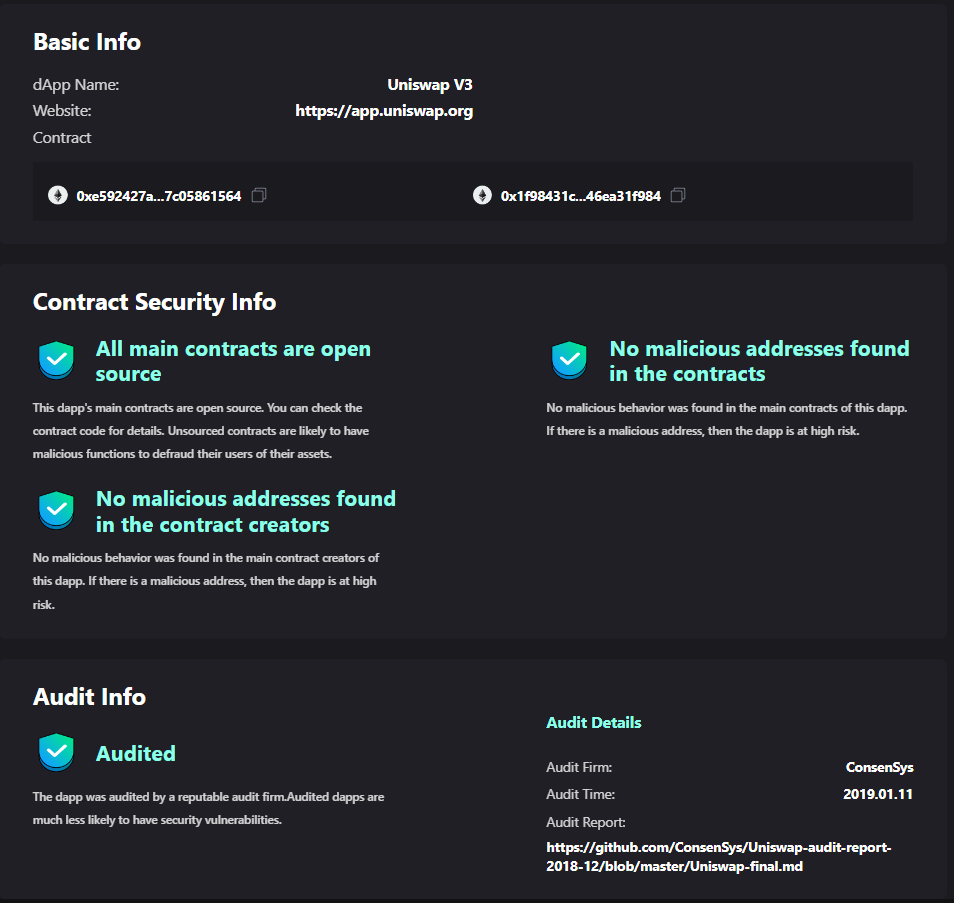Screen dimensions: 954x903
Task: Select the Contract Security Info section heading
Action: click(155, 301)
